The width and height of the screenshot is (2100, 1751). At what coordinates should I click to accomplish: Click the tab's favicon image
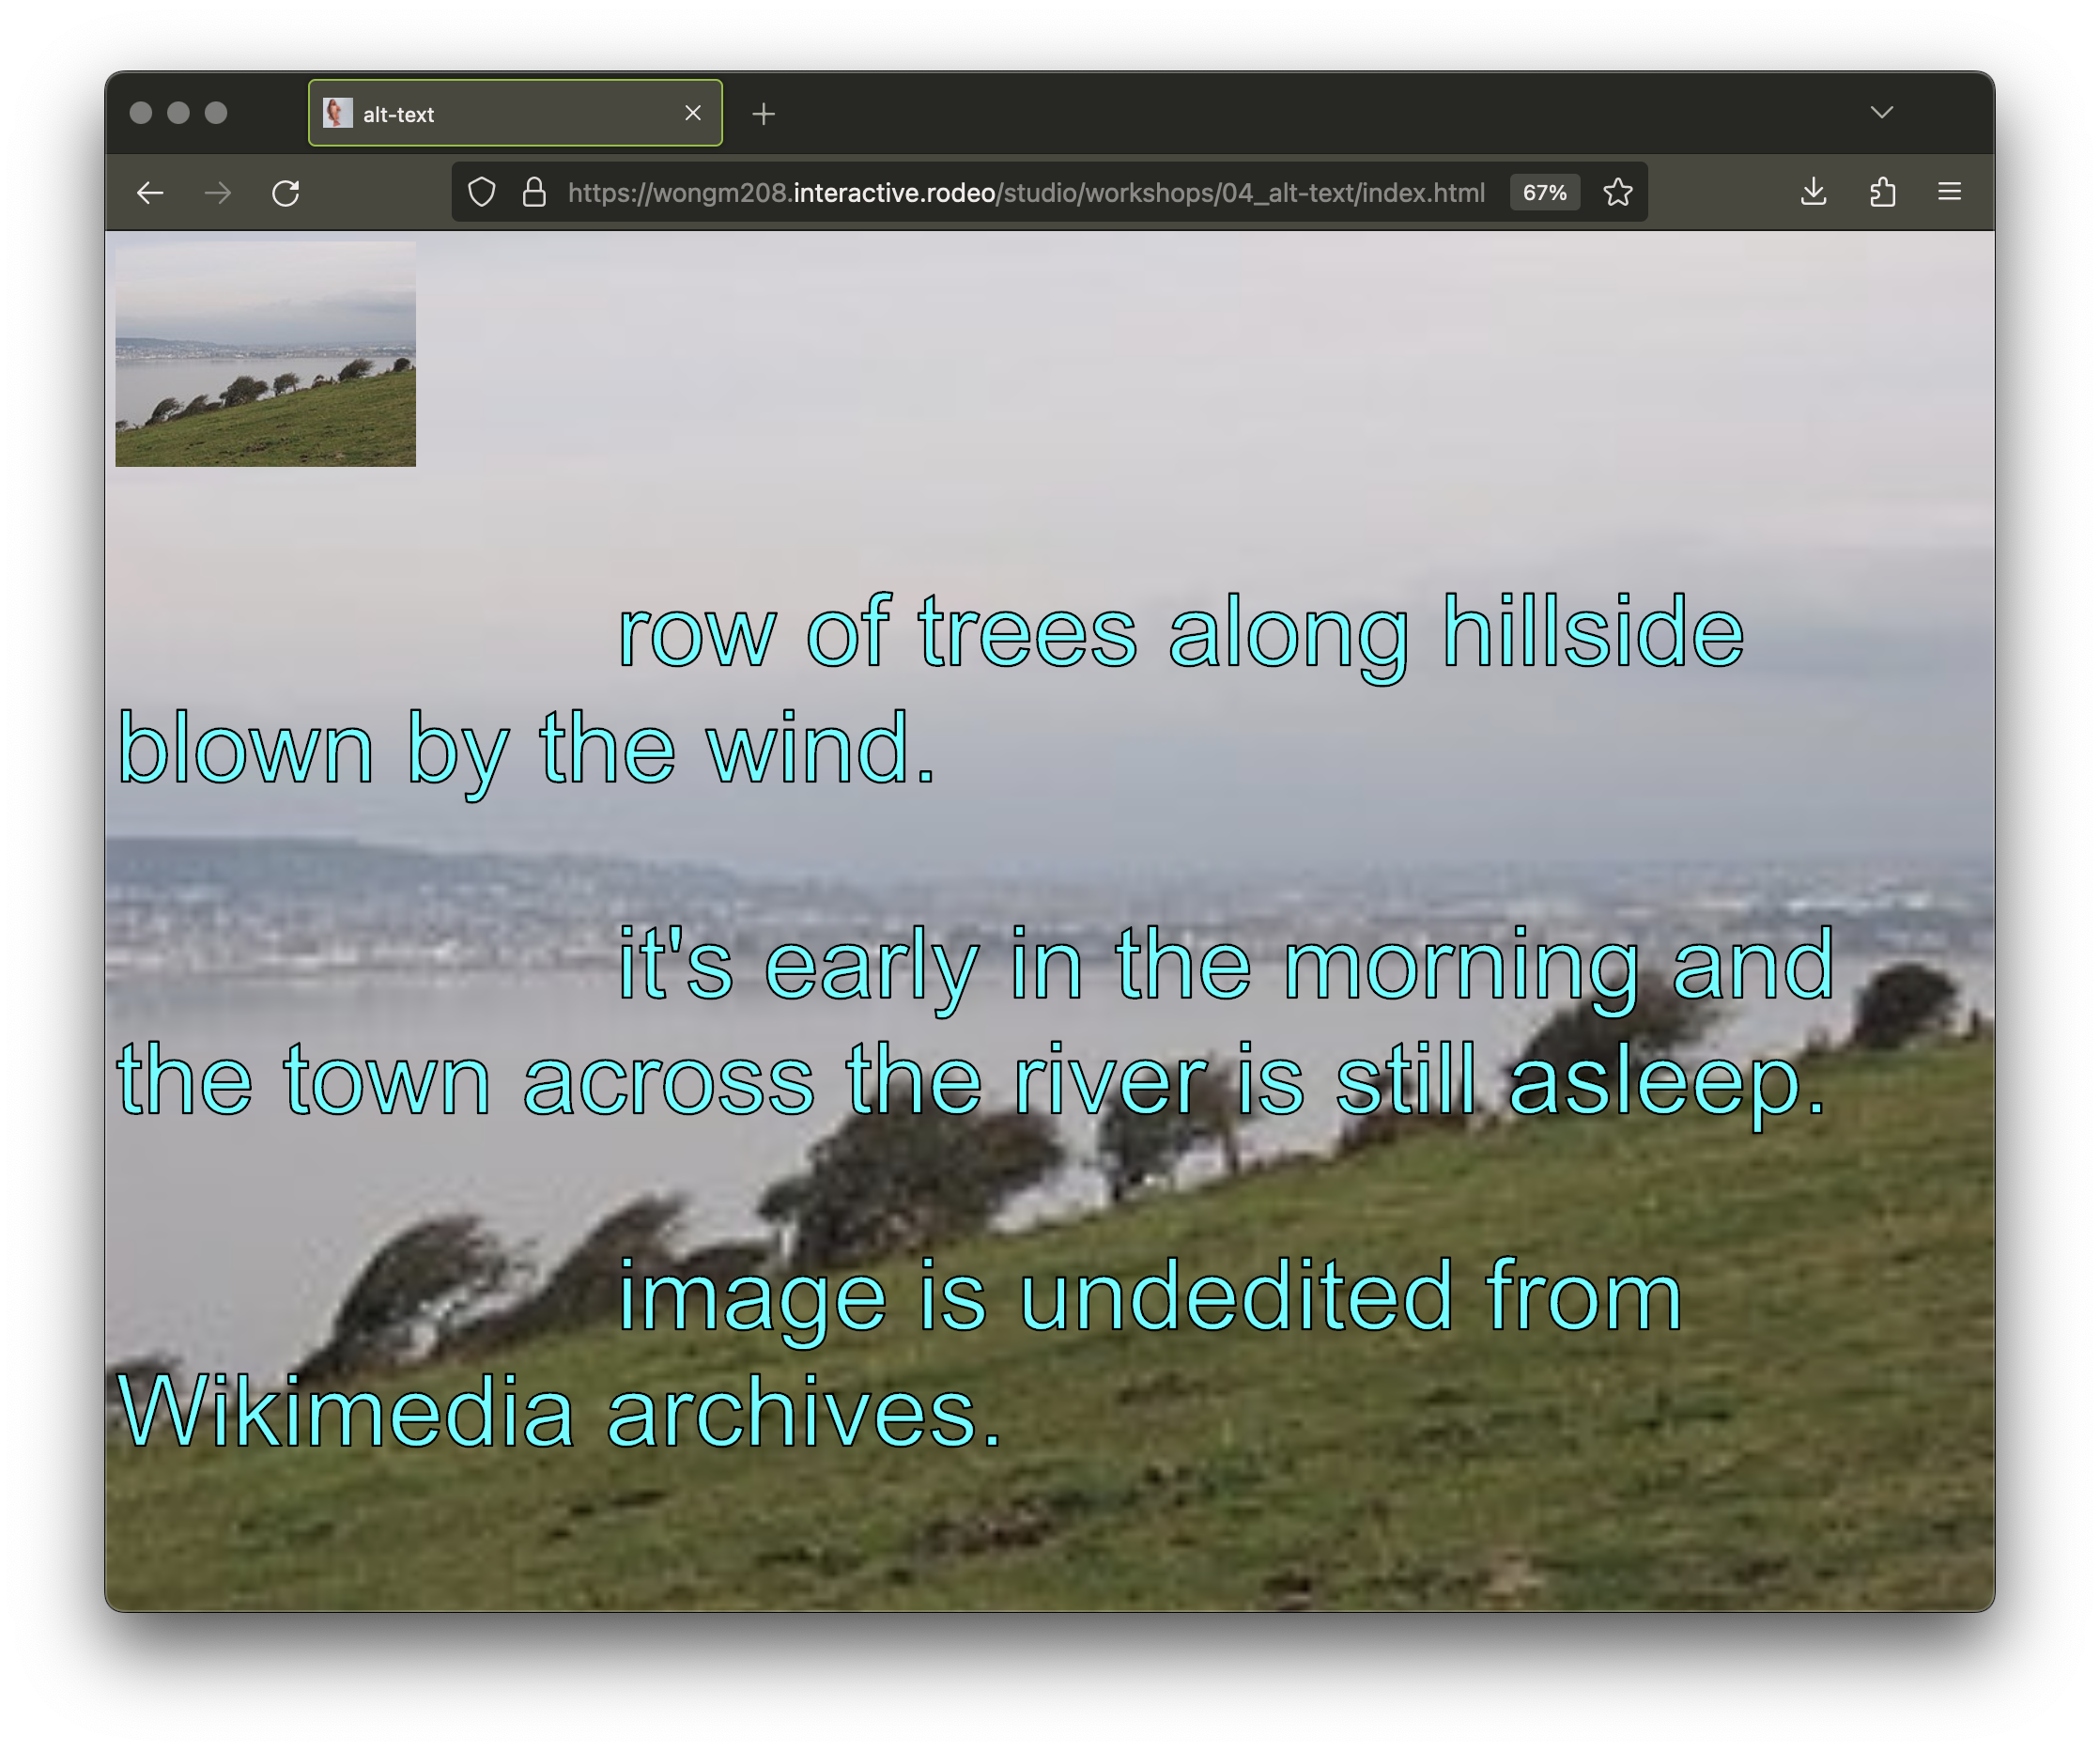click(338, 113)
